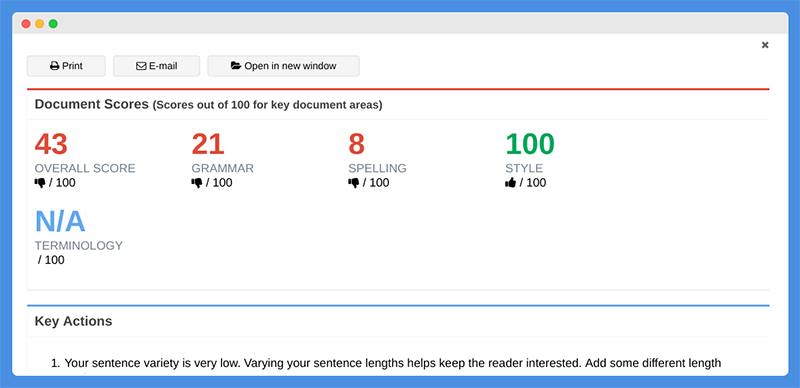Click the thumbs-up icon under Style

(511, 183)
